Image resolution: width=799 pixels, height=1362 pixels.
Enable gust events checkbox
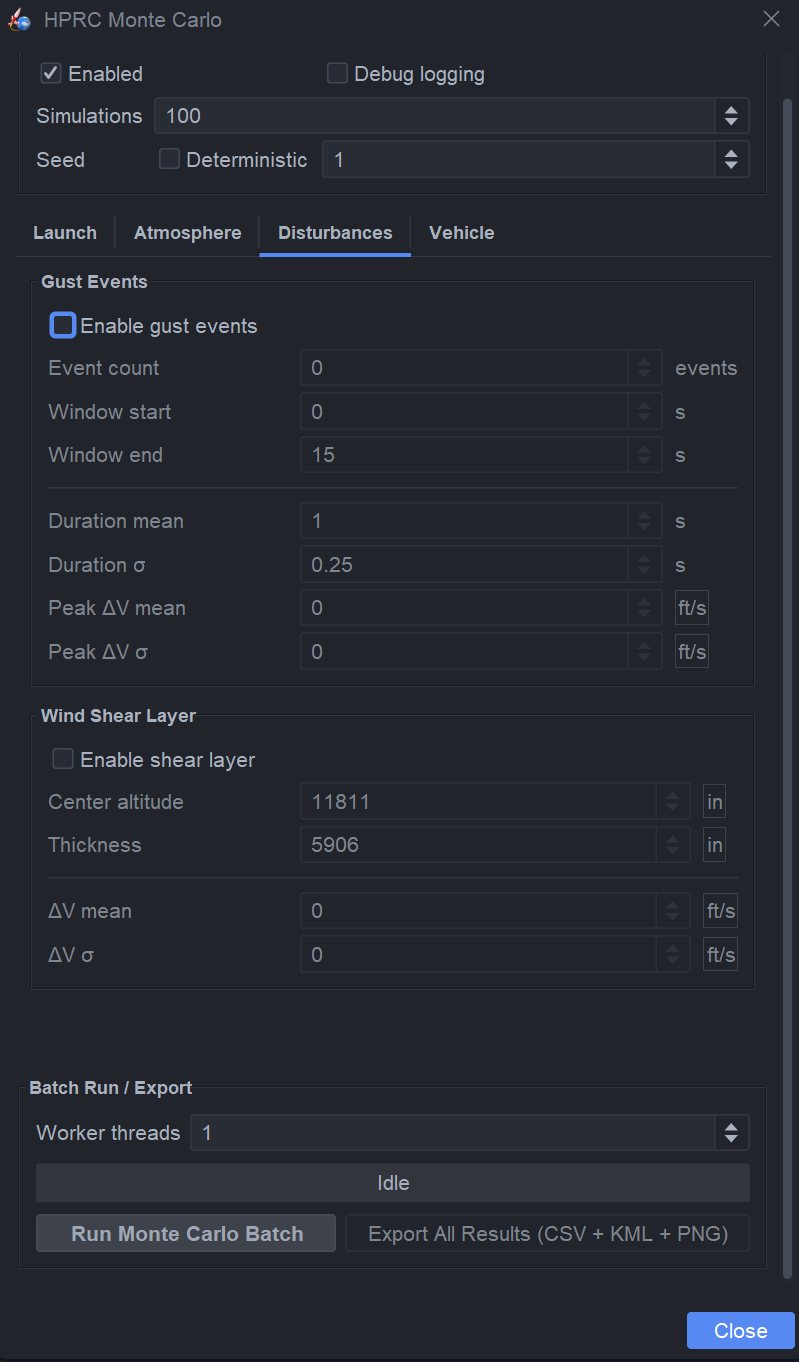(63, 326)
